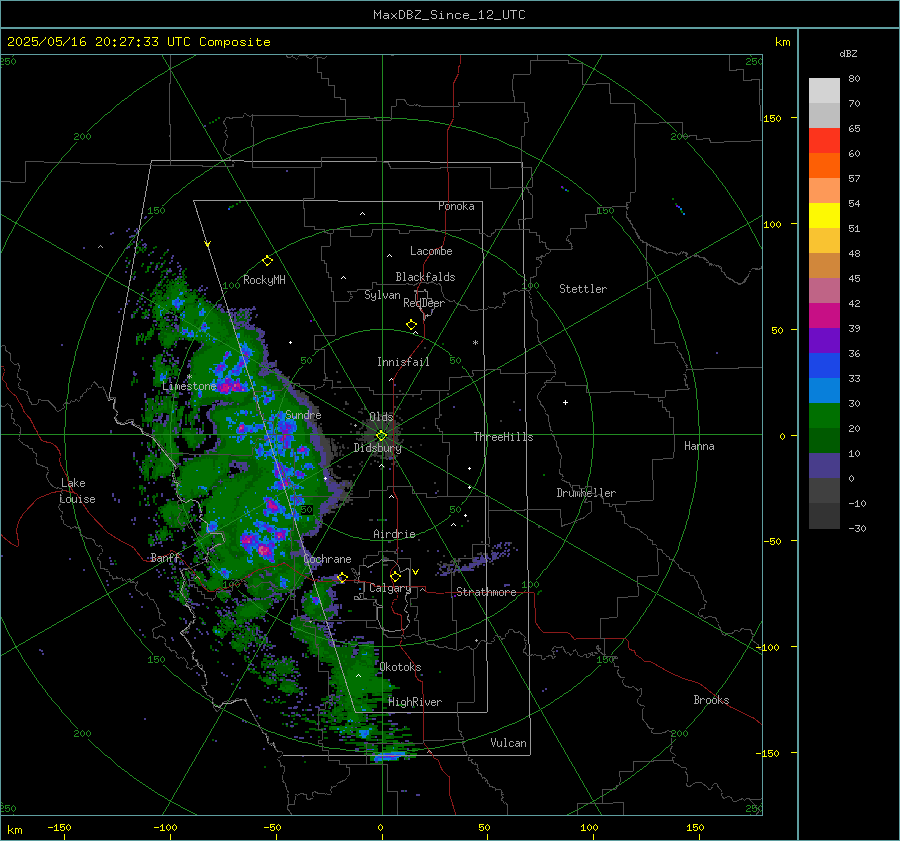Select the bright green 20-30 dBZ legend swatch
The width and height of the screenshot is (900, 841).
(x=824, y=416)
